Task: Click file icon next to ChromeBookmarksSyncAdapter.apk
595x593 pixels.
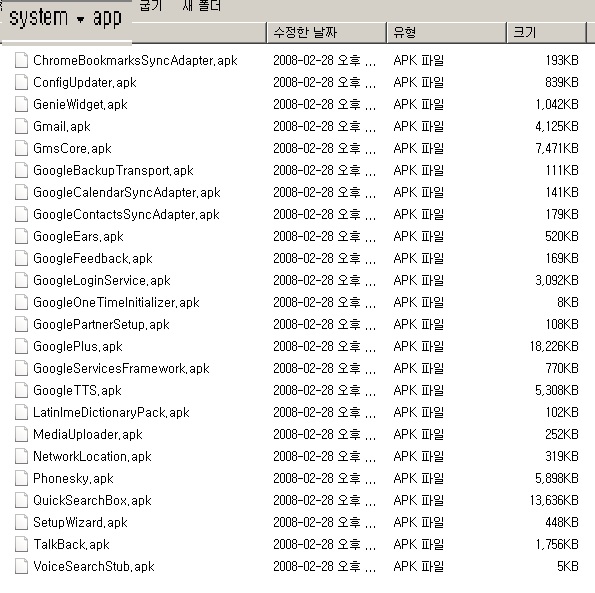Action: click(21, 60)
